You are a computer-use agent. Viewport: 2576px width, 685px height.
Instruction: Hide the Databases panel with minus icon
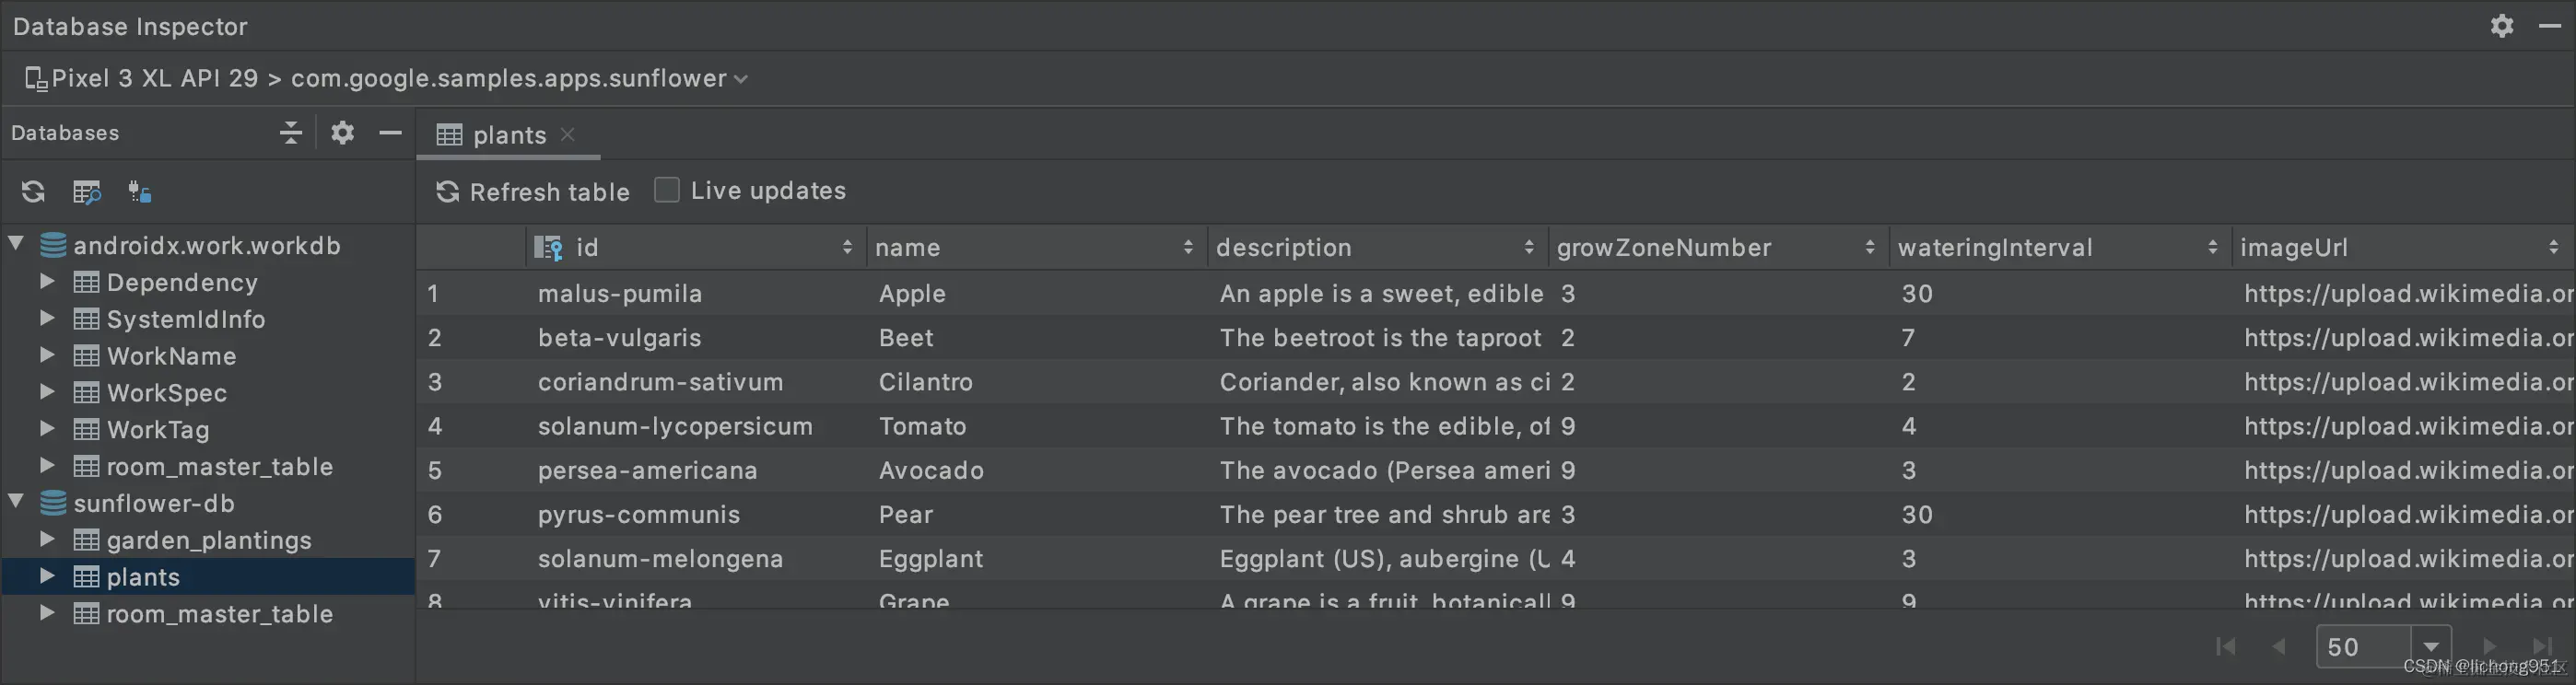pos(390,132)
